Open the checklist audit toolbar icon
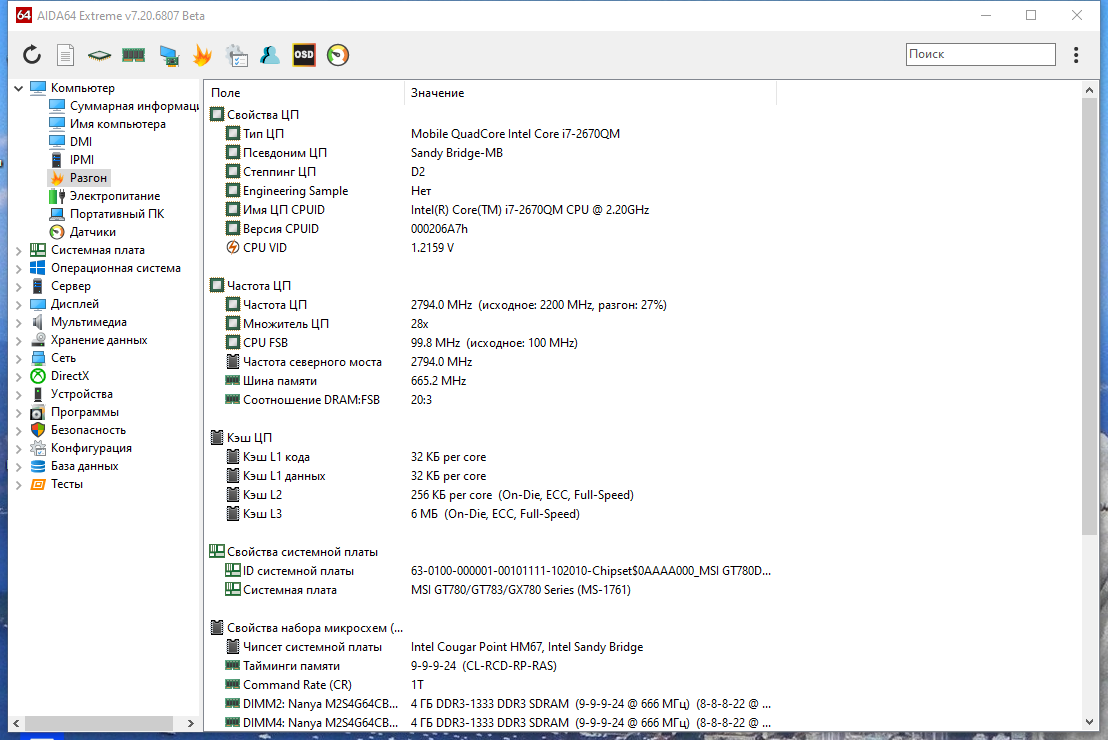The image size is (1108, 740). point(237,55)
